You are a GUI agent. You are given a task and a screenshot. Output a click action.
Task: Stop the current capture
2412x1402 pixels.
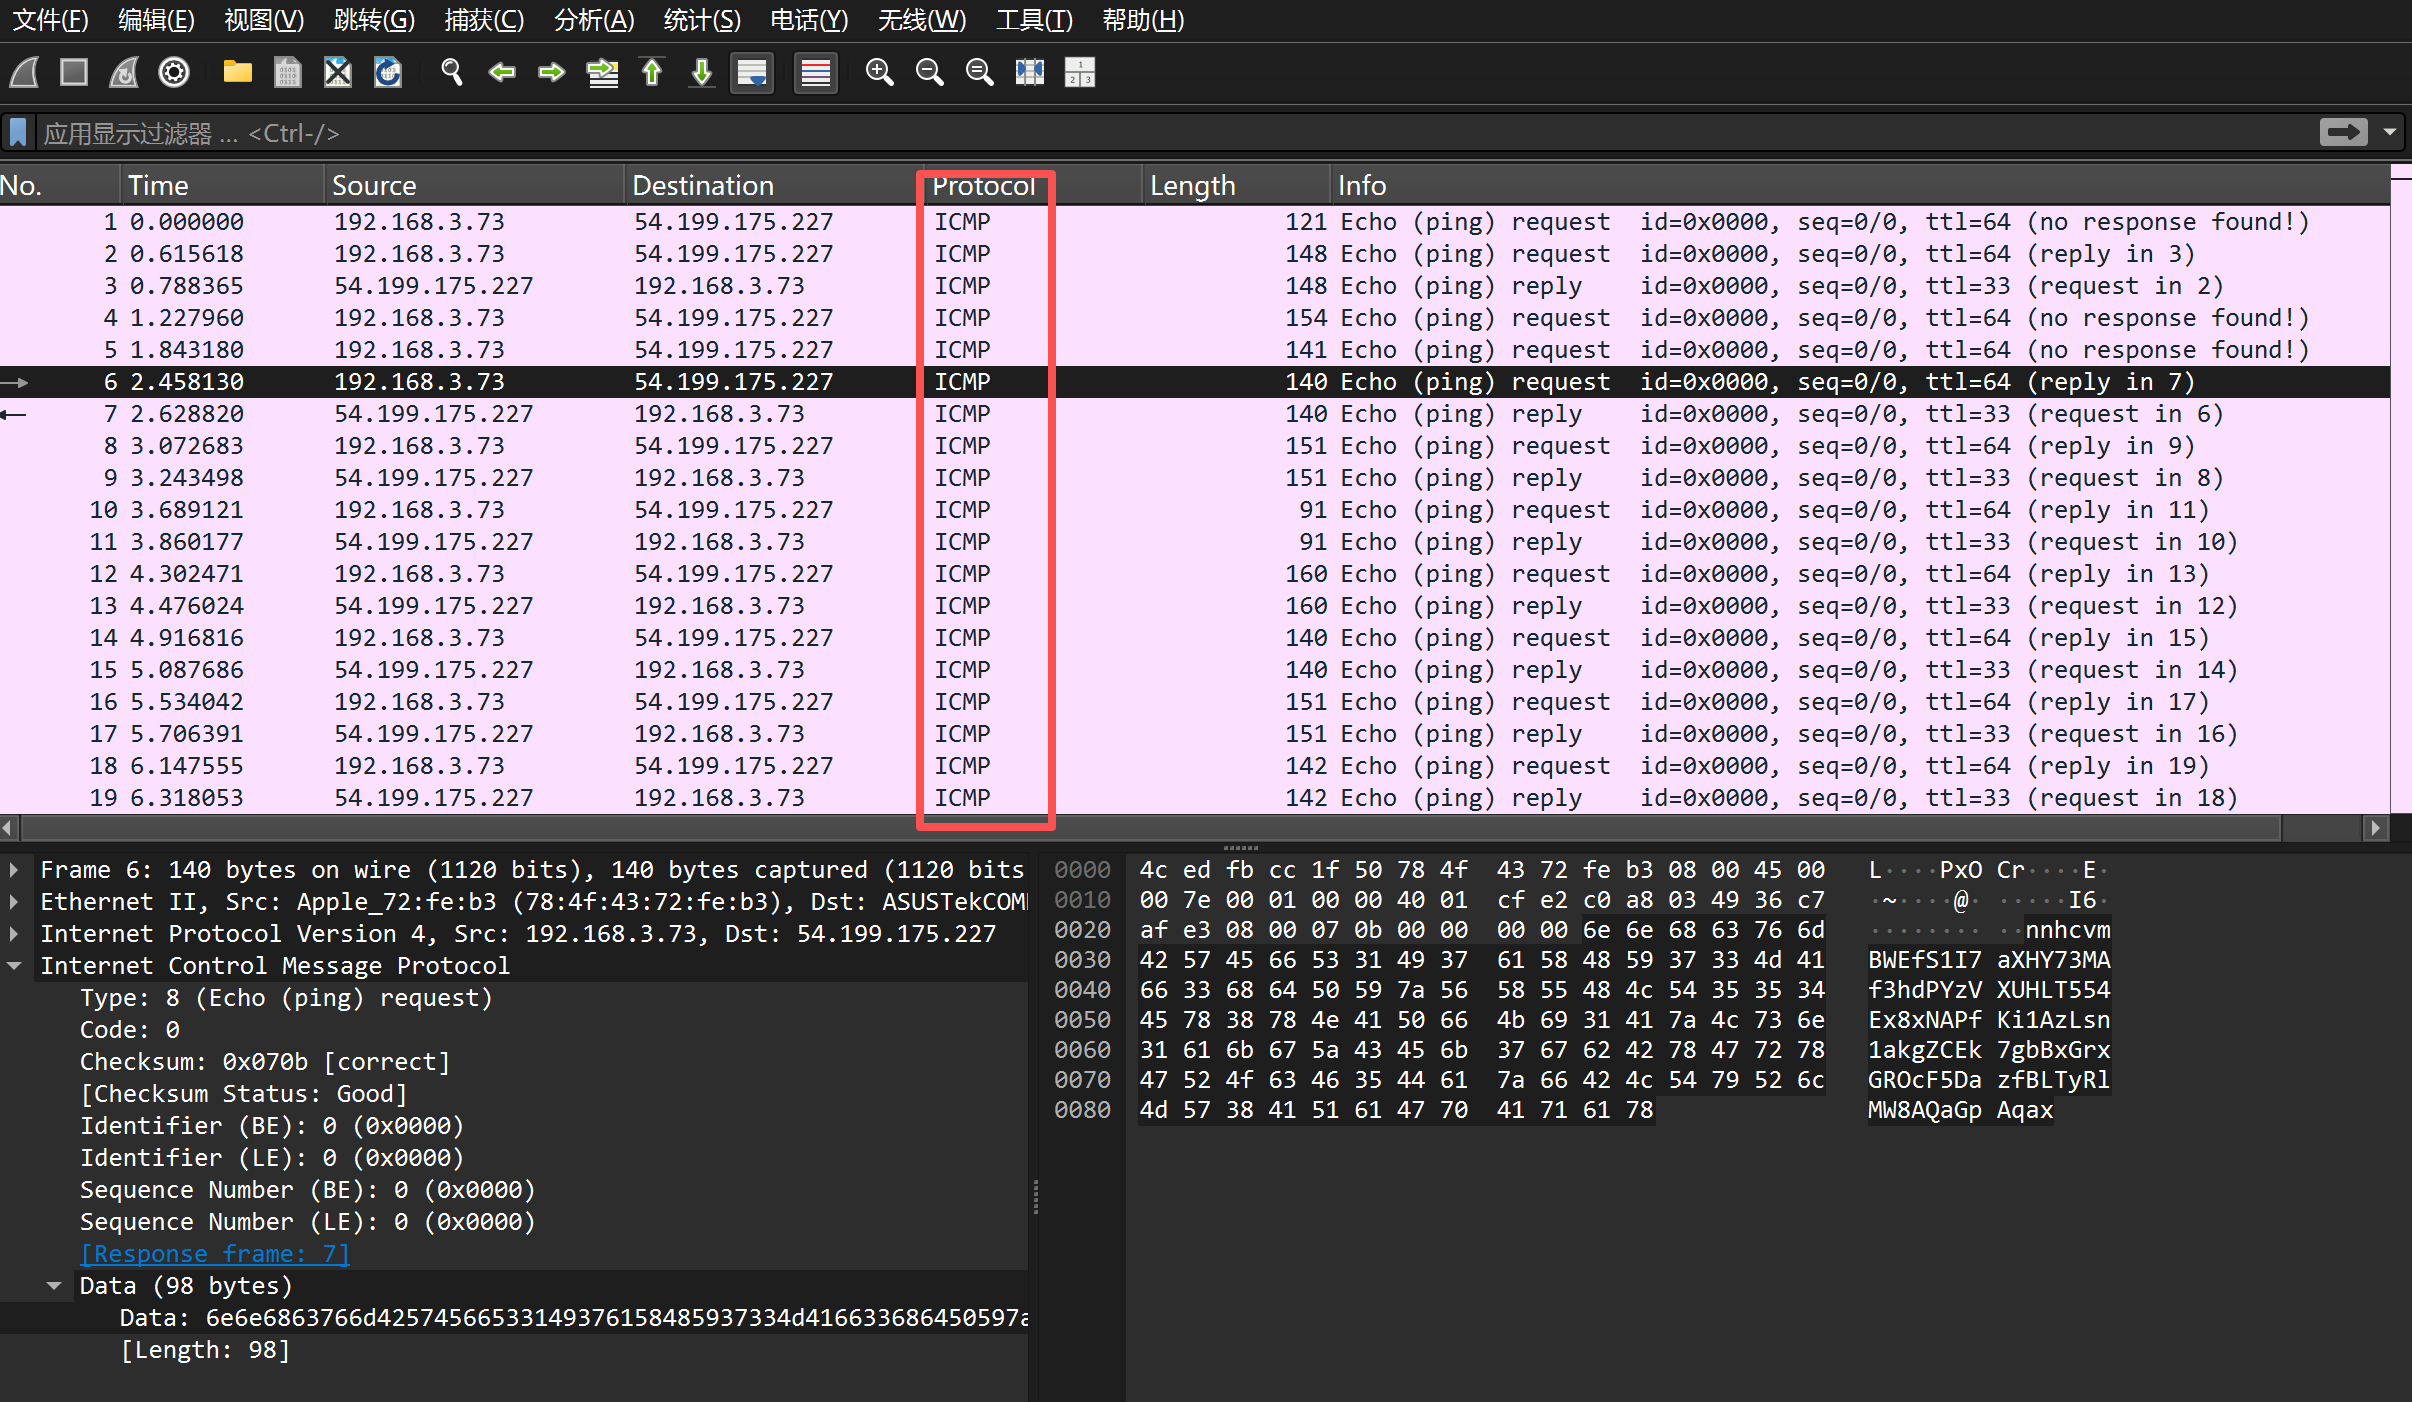click(72, 72)
